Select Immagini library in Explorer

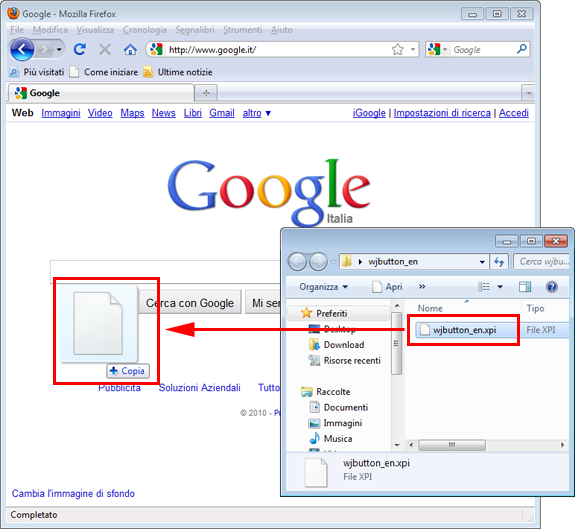(335, 423)
